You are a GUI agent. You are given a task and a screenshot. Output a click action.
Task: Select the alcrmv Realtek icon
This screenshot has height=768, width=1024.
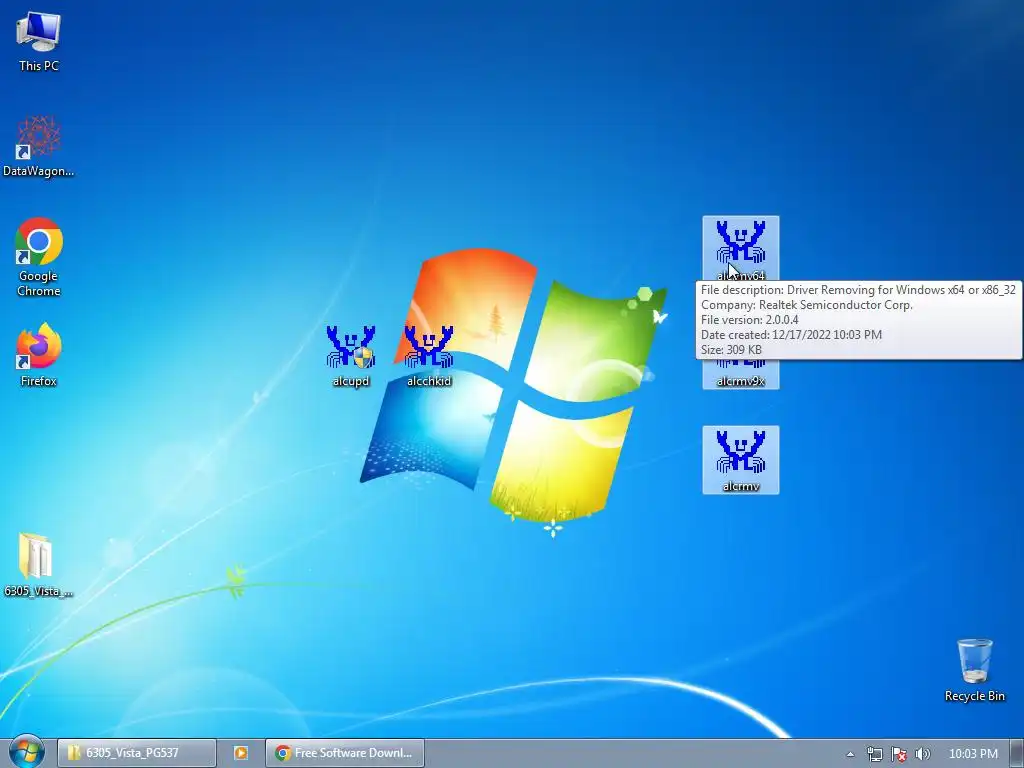coord(741,460)
